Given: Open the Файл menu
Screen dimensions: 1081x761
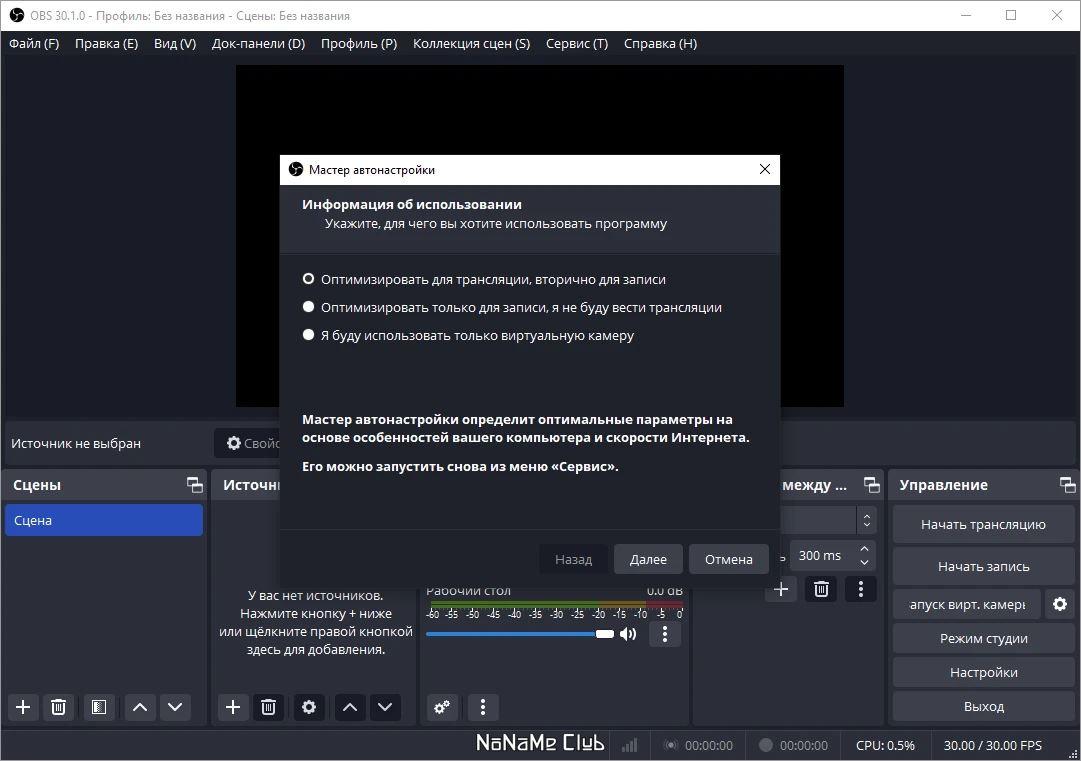Looking at the screenshot, I should coord(34,43).
